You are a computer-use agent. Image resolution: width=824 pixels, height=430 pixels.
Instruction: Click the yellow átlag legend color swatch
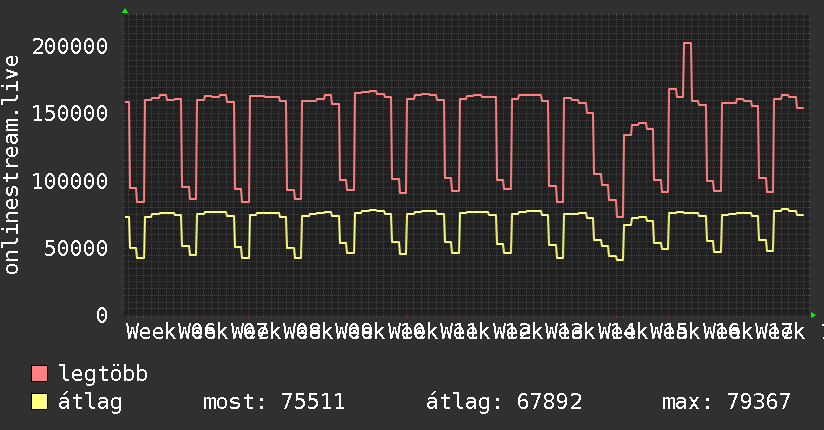click(x=39, y=402)
